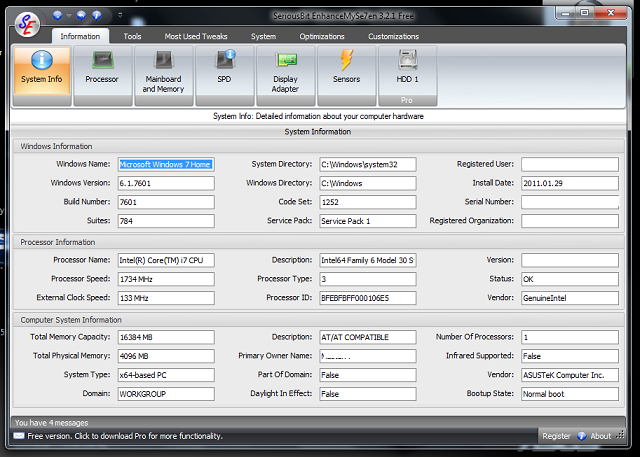
Task: Click the Primary Owner Name field
Action: [368, 356]
